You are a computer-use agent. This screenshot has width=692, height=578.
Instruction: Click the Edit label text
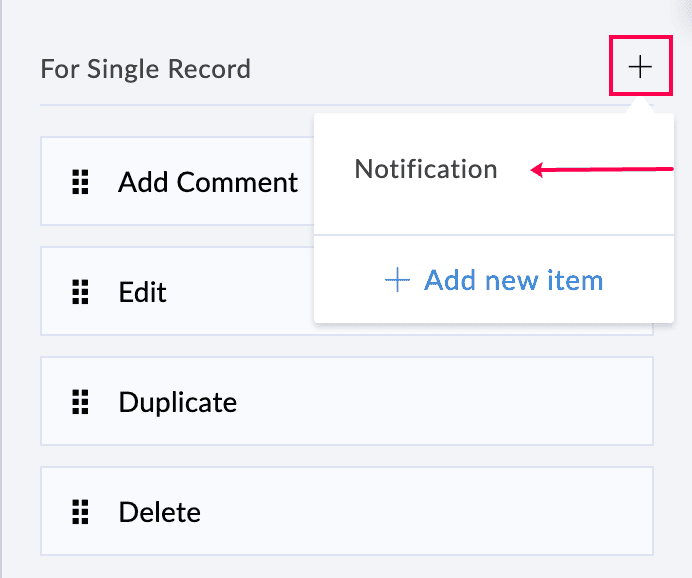142,292
